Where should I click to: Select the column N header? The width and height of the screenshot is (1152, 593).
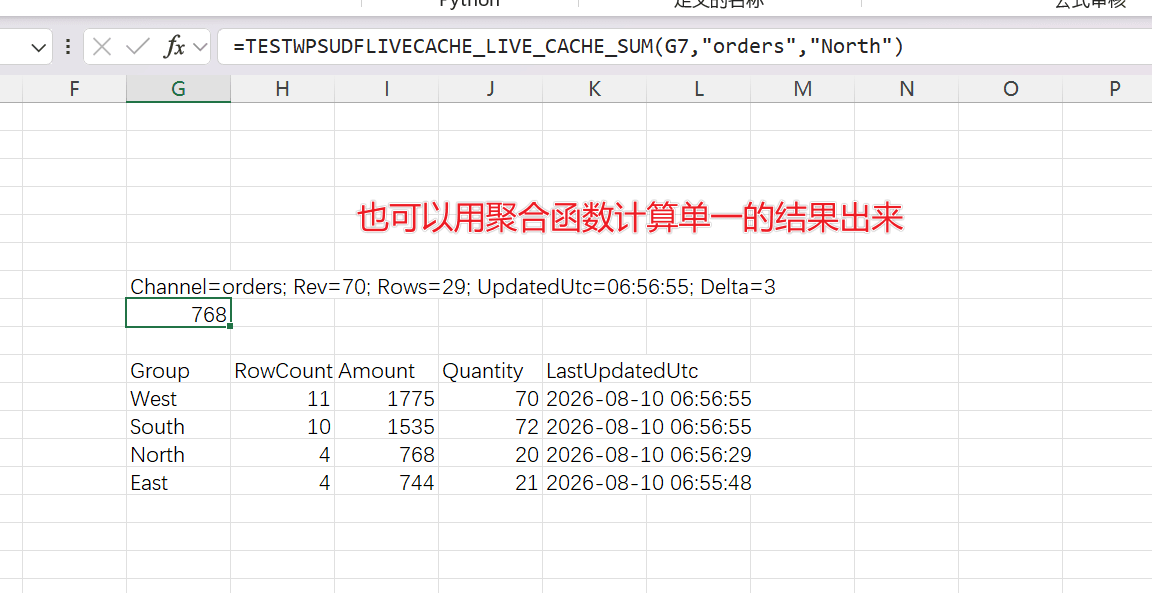[907, 89]
